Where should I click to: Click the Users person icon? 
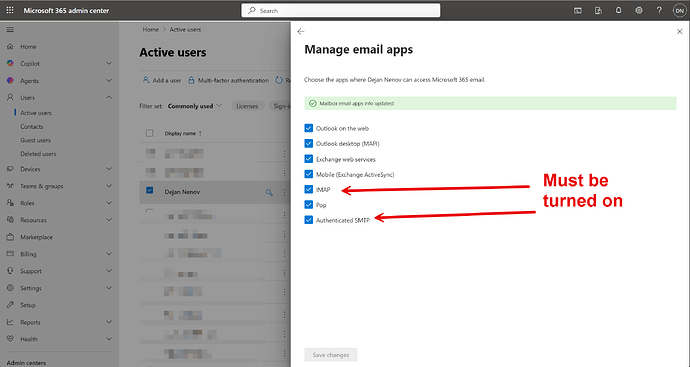point(10,97)
